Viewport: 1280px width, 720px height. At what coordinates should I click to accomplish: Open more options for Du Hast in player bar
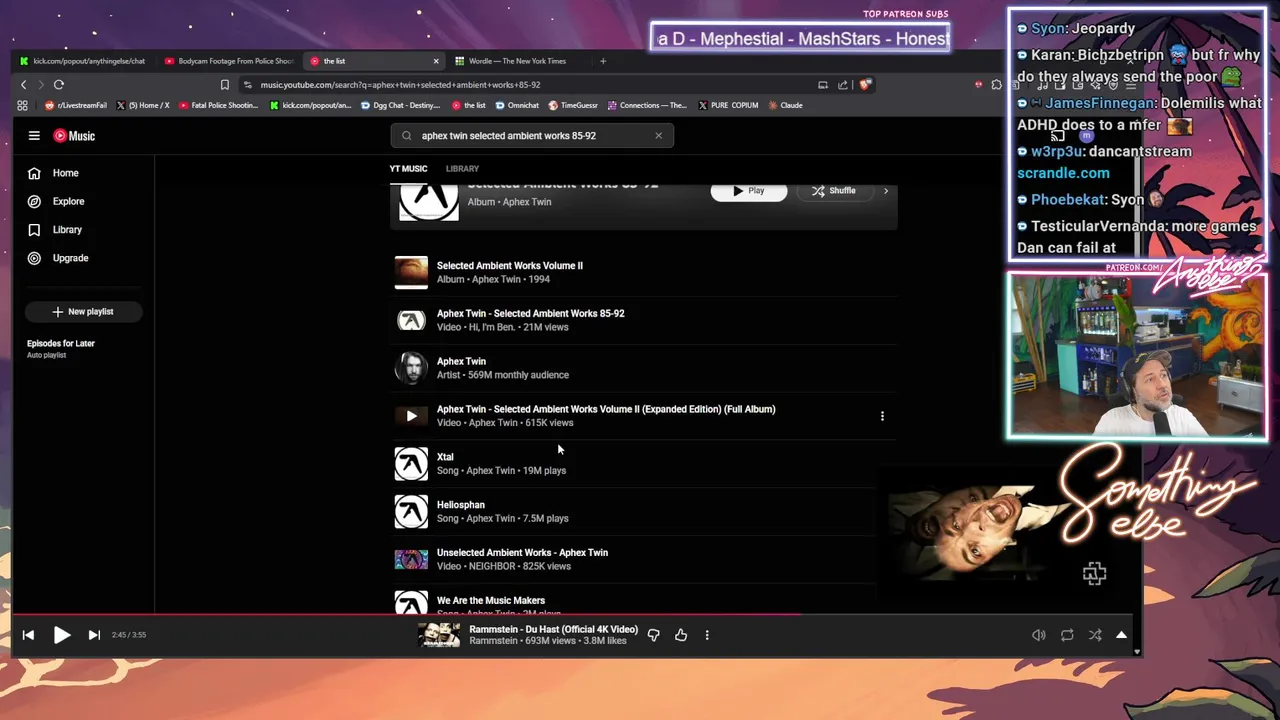tap(707, 634)
